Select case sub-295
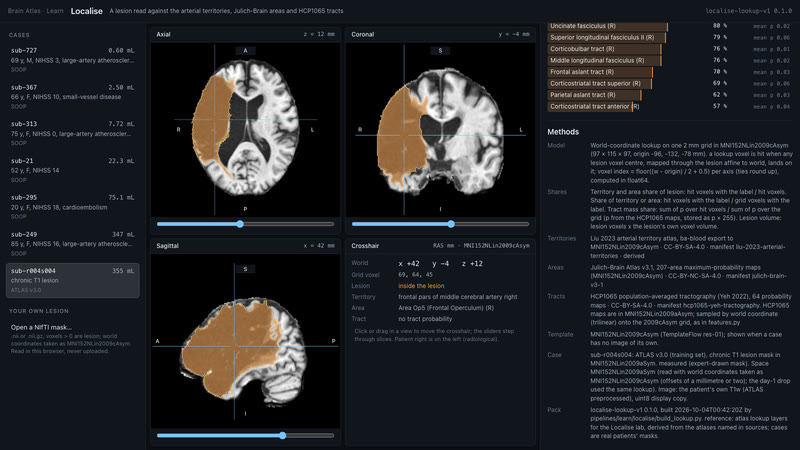Screen dimensions: 800x450 [72, 207]
